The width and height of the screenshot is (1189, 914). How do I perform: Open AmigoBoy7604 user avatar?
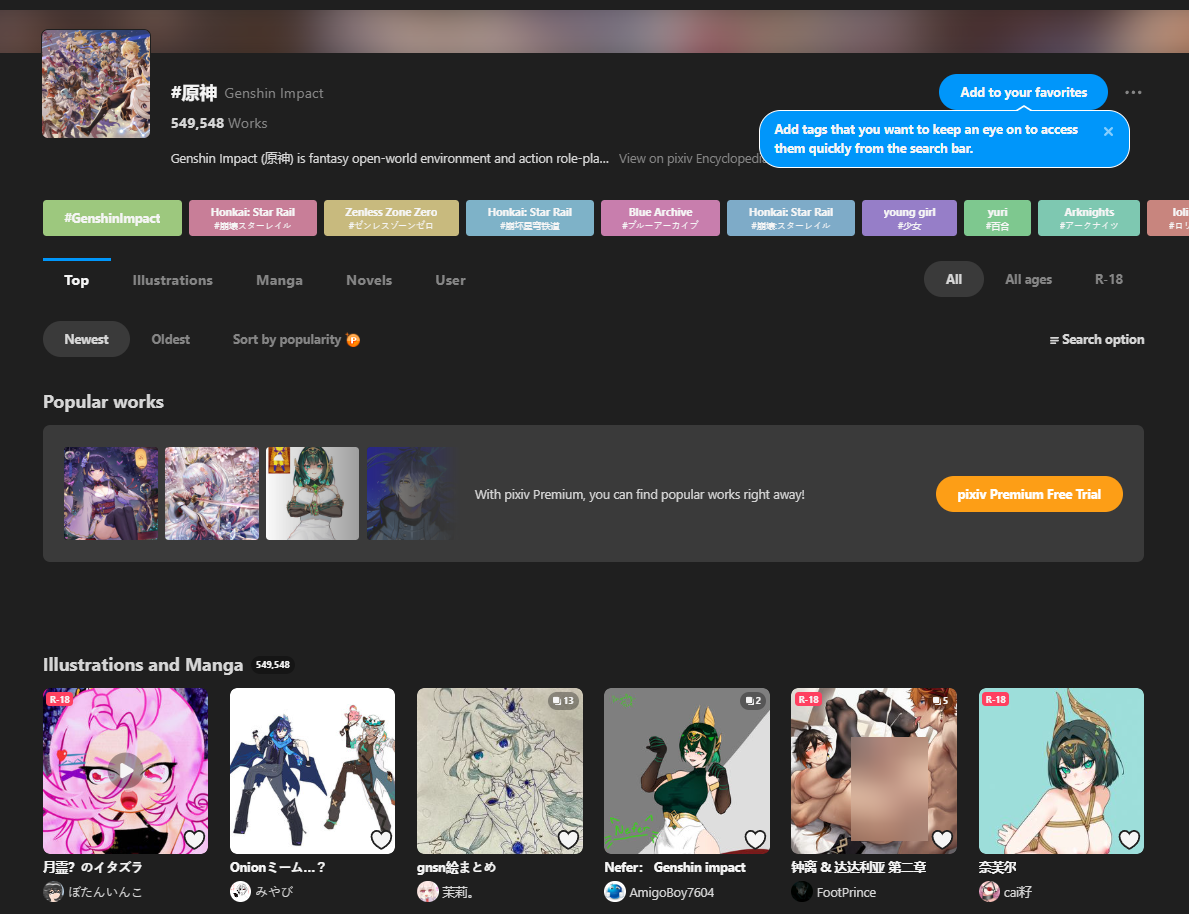(614, 892)
